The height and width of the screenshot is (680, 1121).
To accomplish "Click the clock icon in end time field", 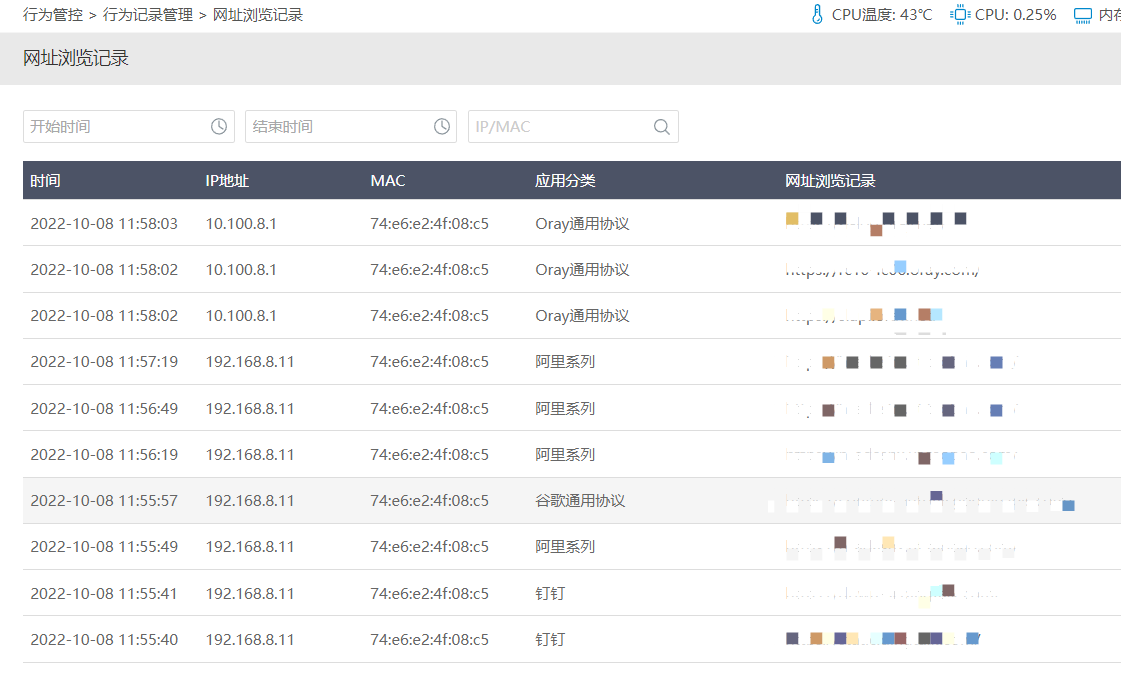I will (442, 127).
